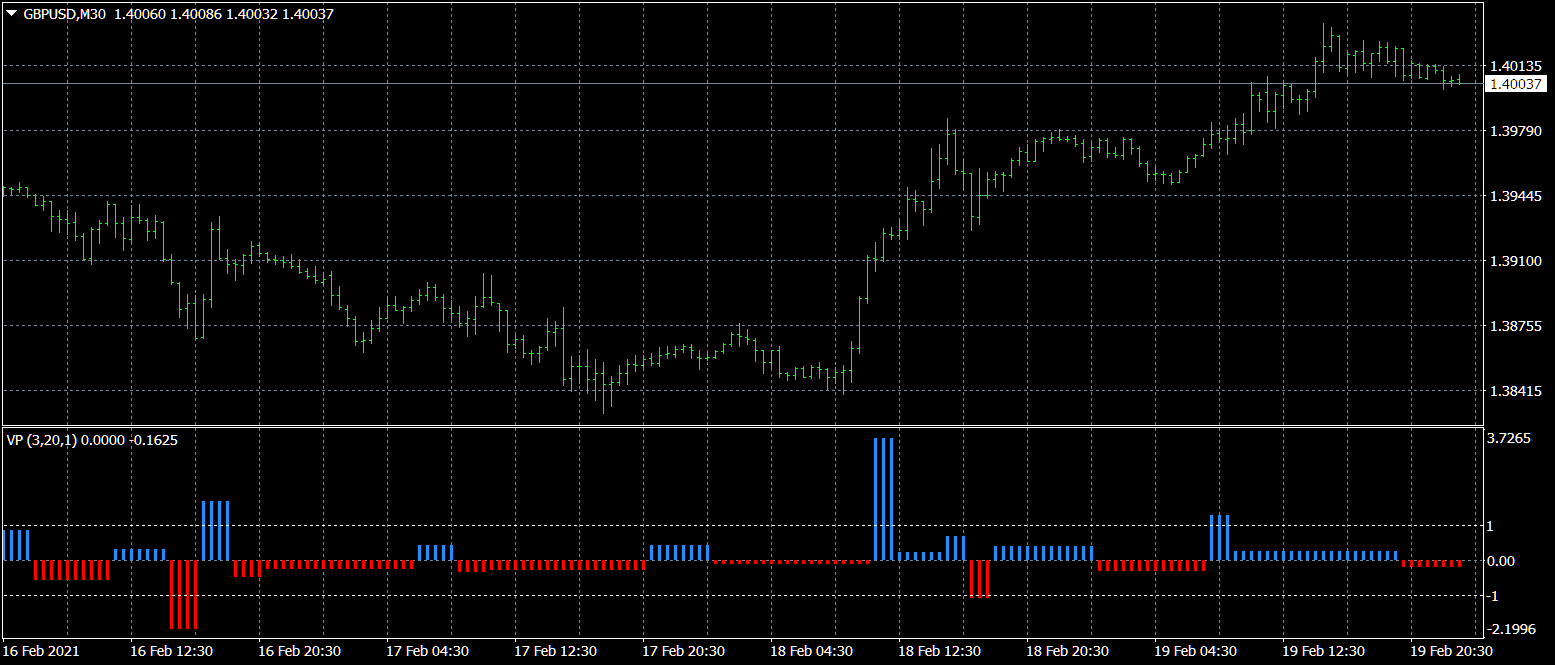This screenshot has width=1555, height=665.
Task: Click the 17 Feb 04:30 time label
Action: [427, 651]
